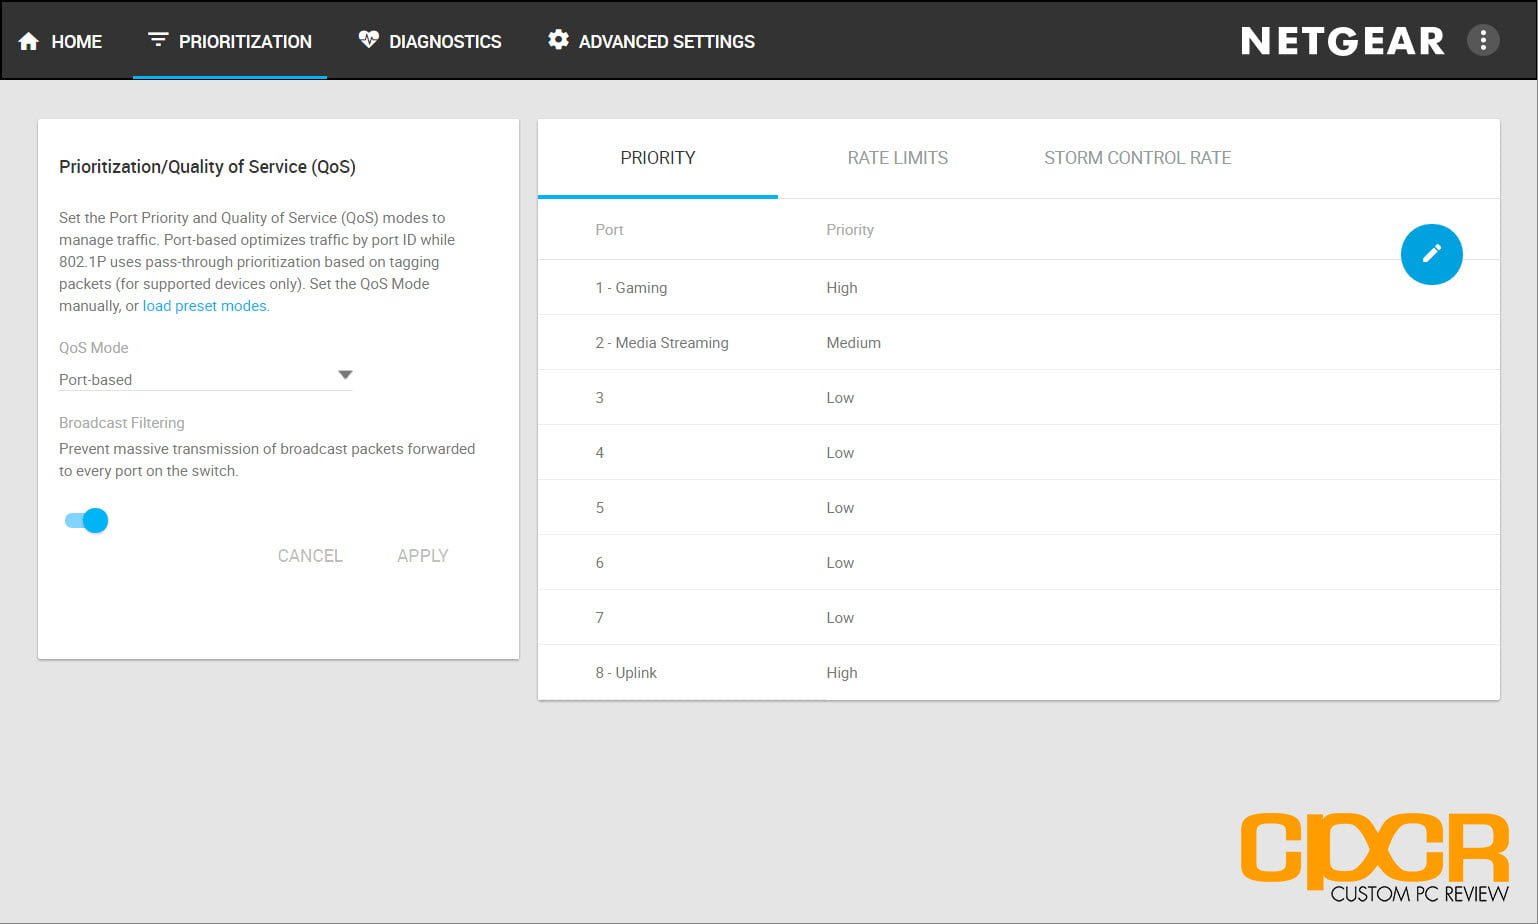Viewport: 1538px width, 924px height.
Task: Switch to the STORM CONTROL RATE tab
Action: point(1138,158)
